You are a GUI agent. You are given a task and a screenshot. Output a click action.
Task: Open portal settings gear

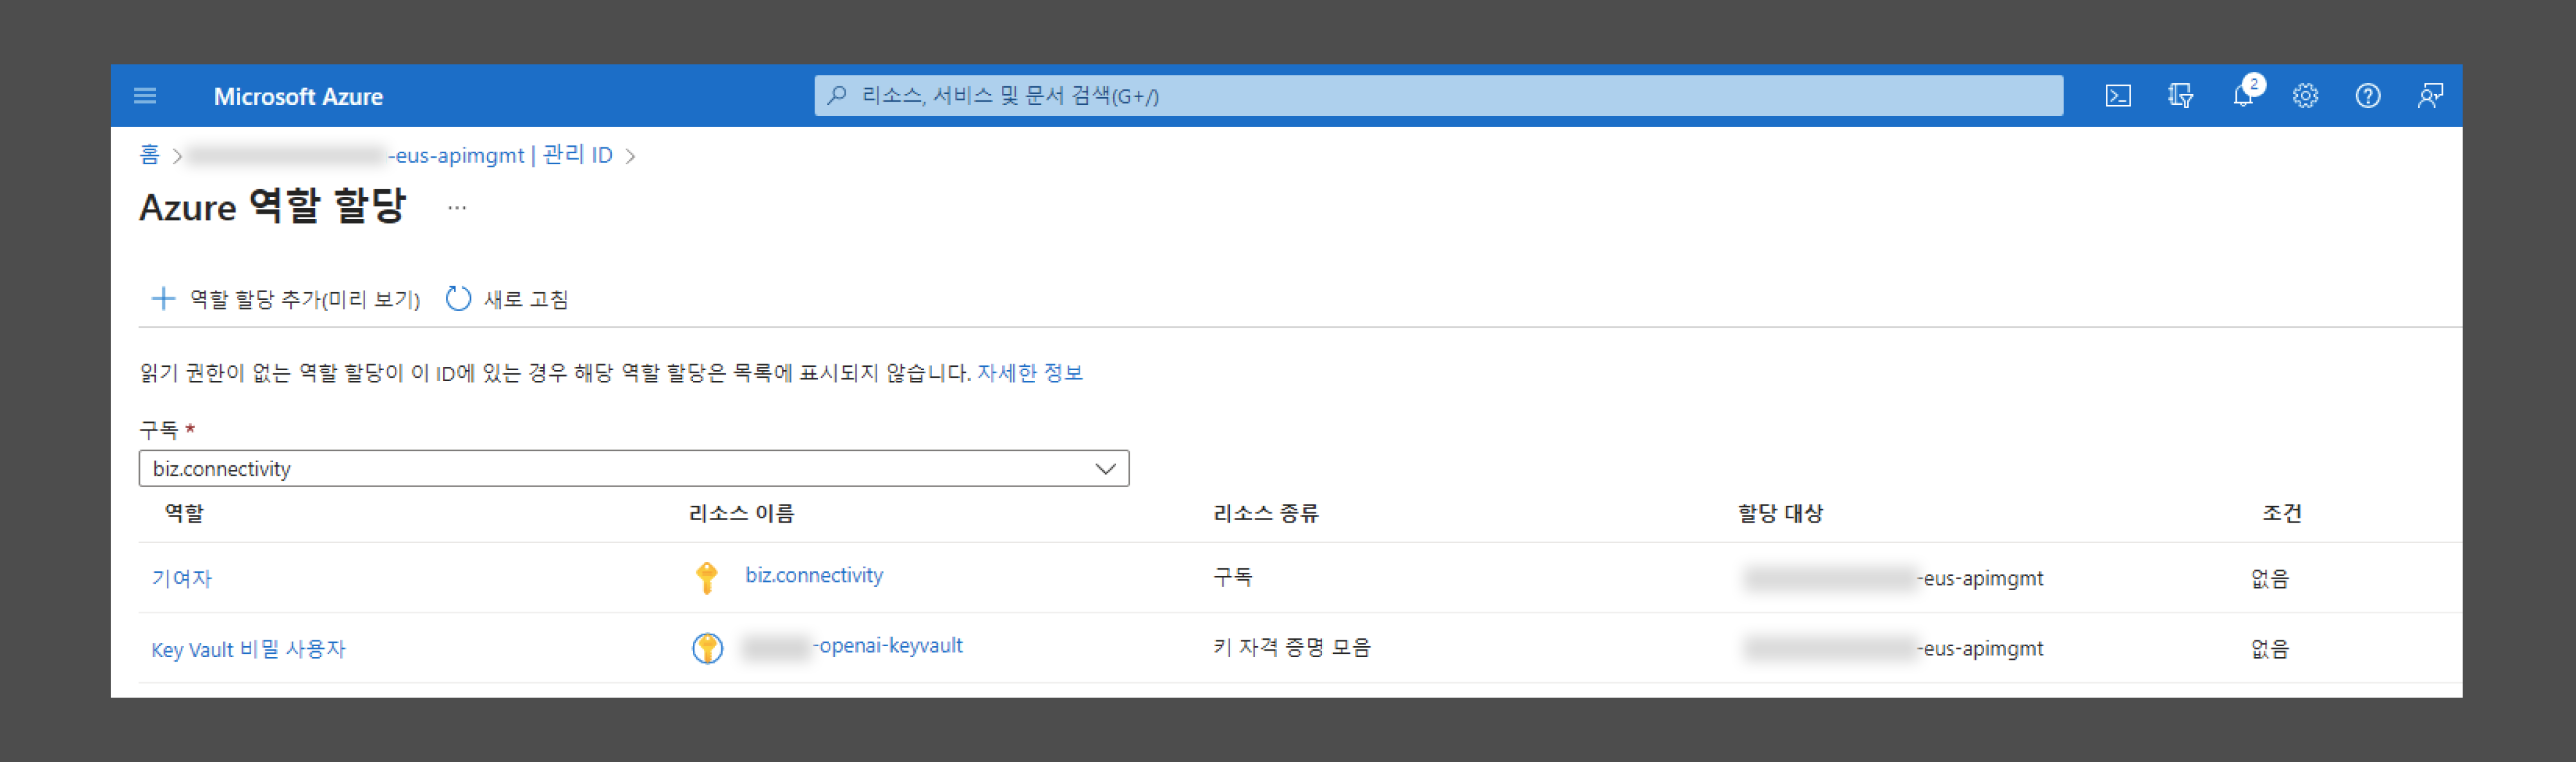(x=2305, y=96)
